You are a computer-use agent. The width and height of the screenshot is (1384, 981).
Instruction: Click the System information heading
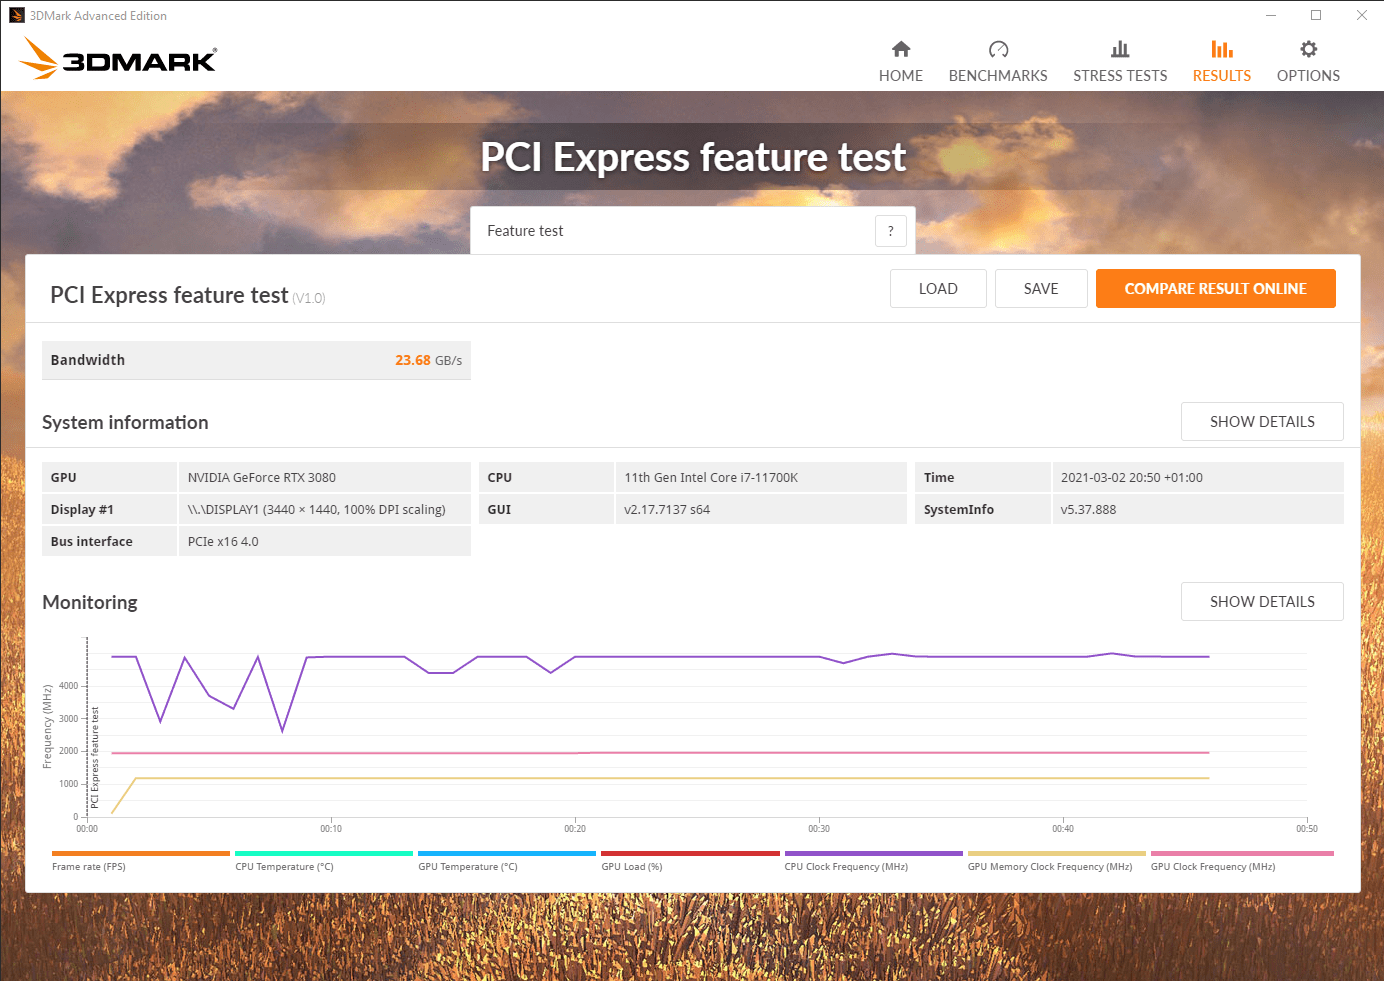click(125, 423)
